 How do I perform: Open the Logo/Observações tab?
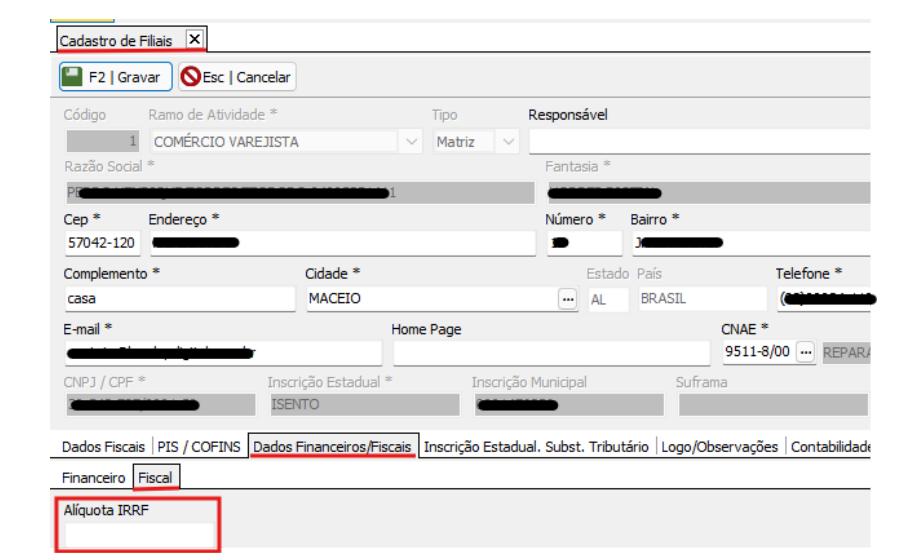coord(719,447)
